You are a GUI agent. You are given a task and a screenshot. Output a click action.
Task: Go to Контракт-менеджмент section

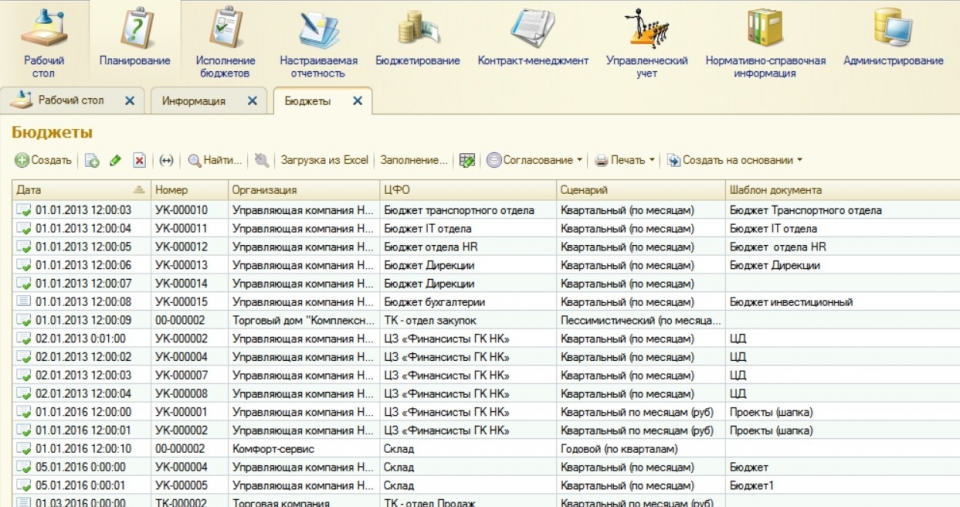click(533, 40)
